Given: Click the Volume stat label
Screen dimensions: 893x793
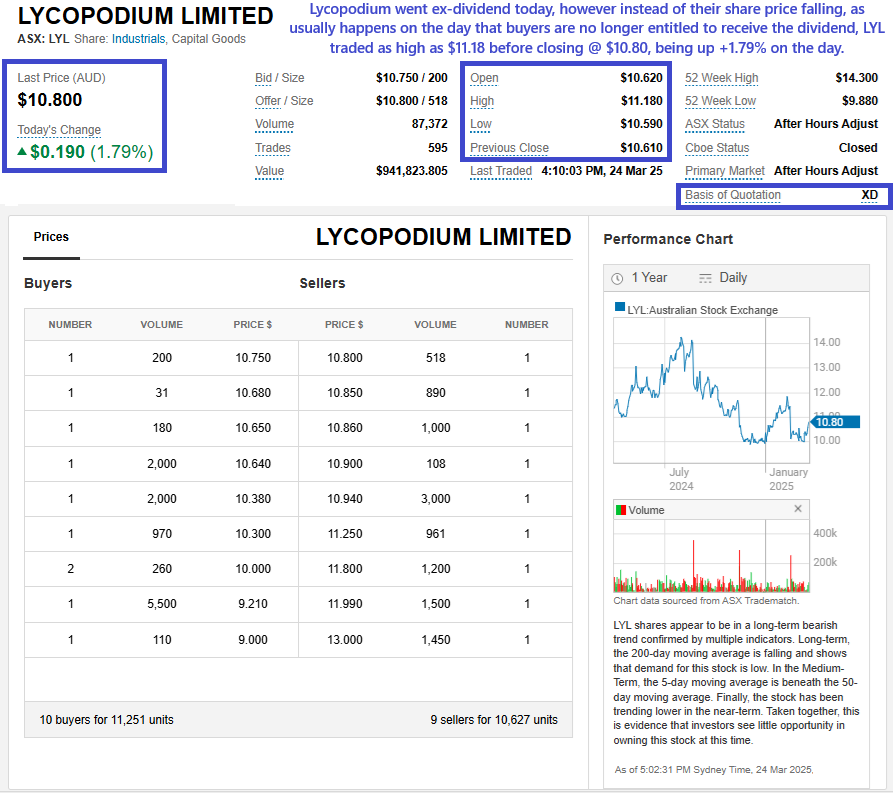Looking at the screenshot, I should [x=275, y=124].
